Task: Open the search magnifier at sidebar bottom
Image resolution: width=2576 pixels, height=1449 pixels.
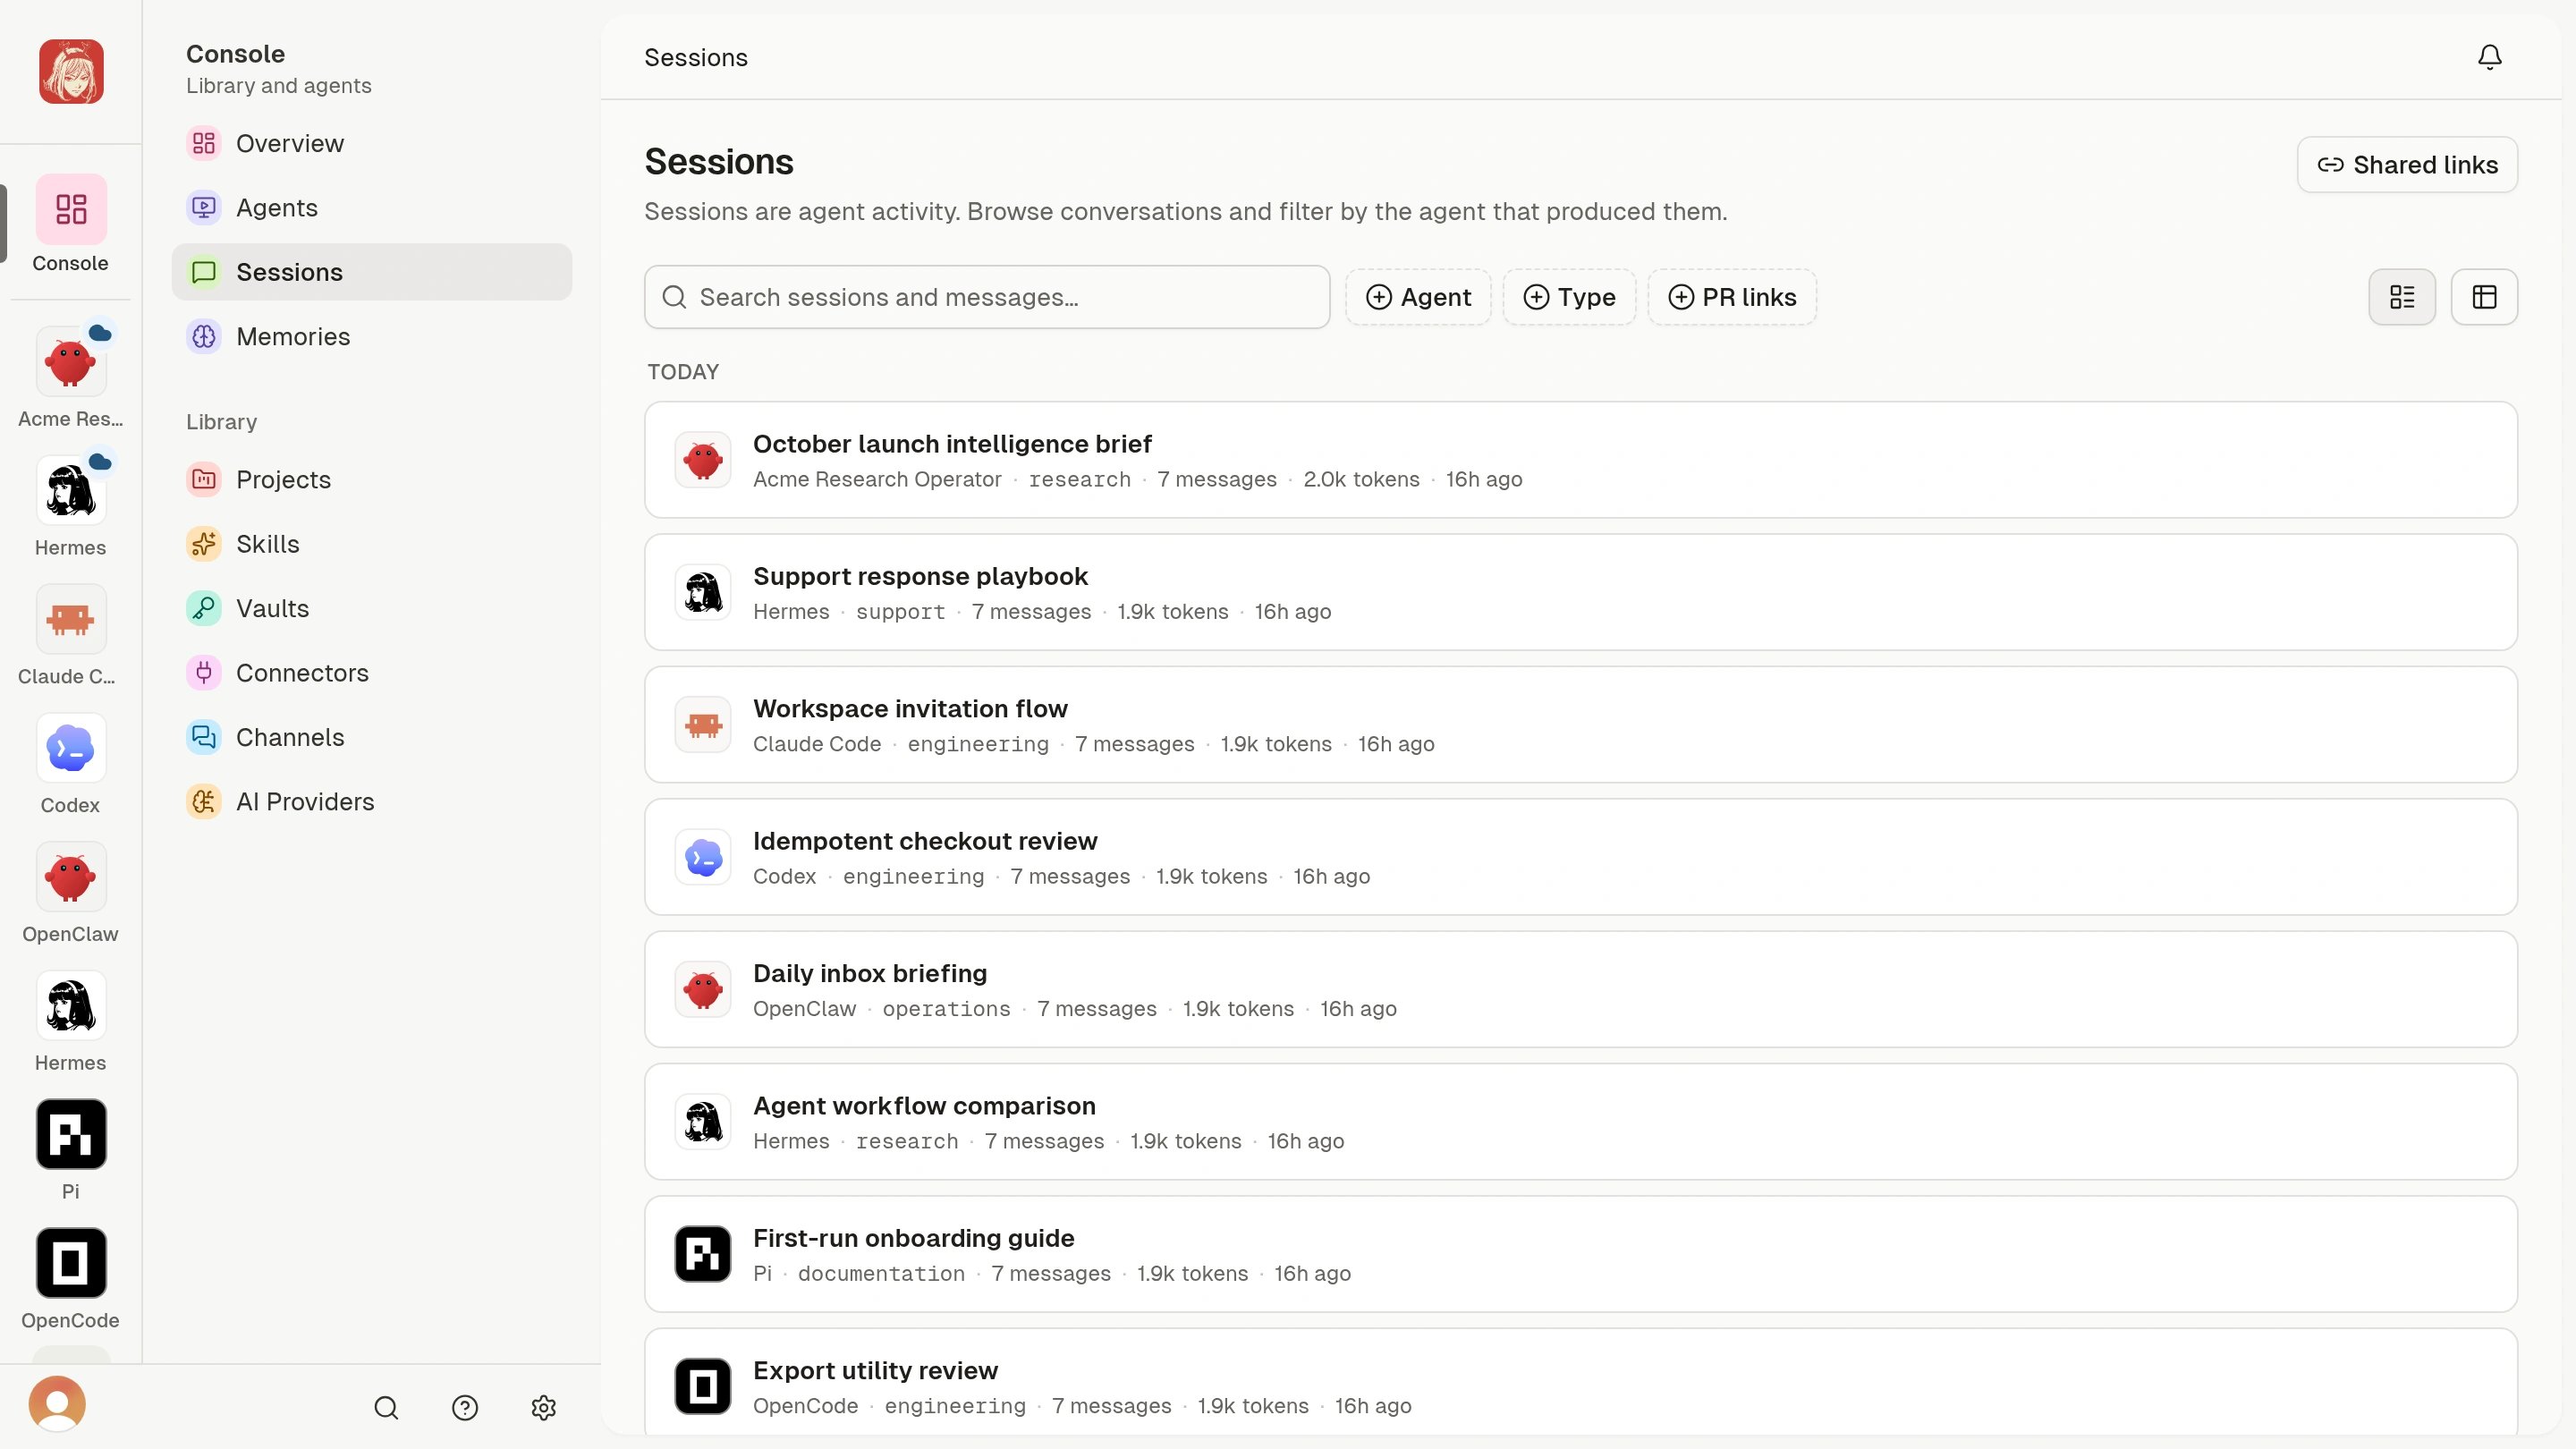Action: pyautogui.click(x=386, y=1408)
